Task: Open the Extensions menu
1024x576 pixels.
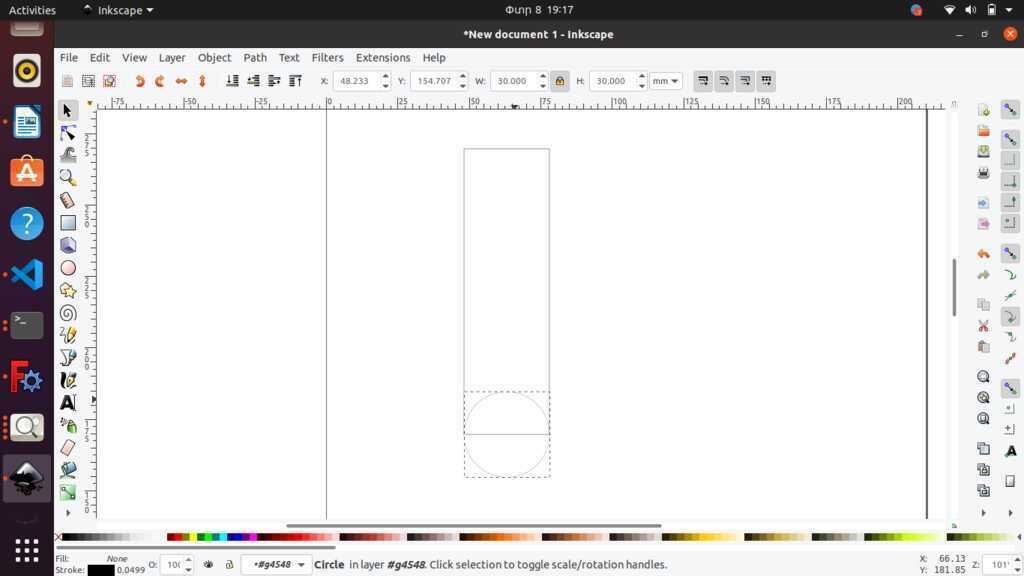Action: 383,57
